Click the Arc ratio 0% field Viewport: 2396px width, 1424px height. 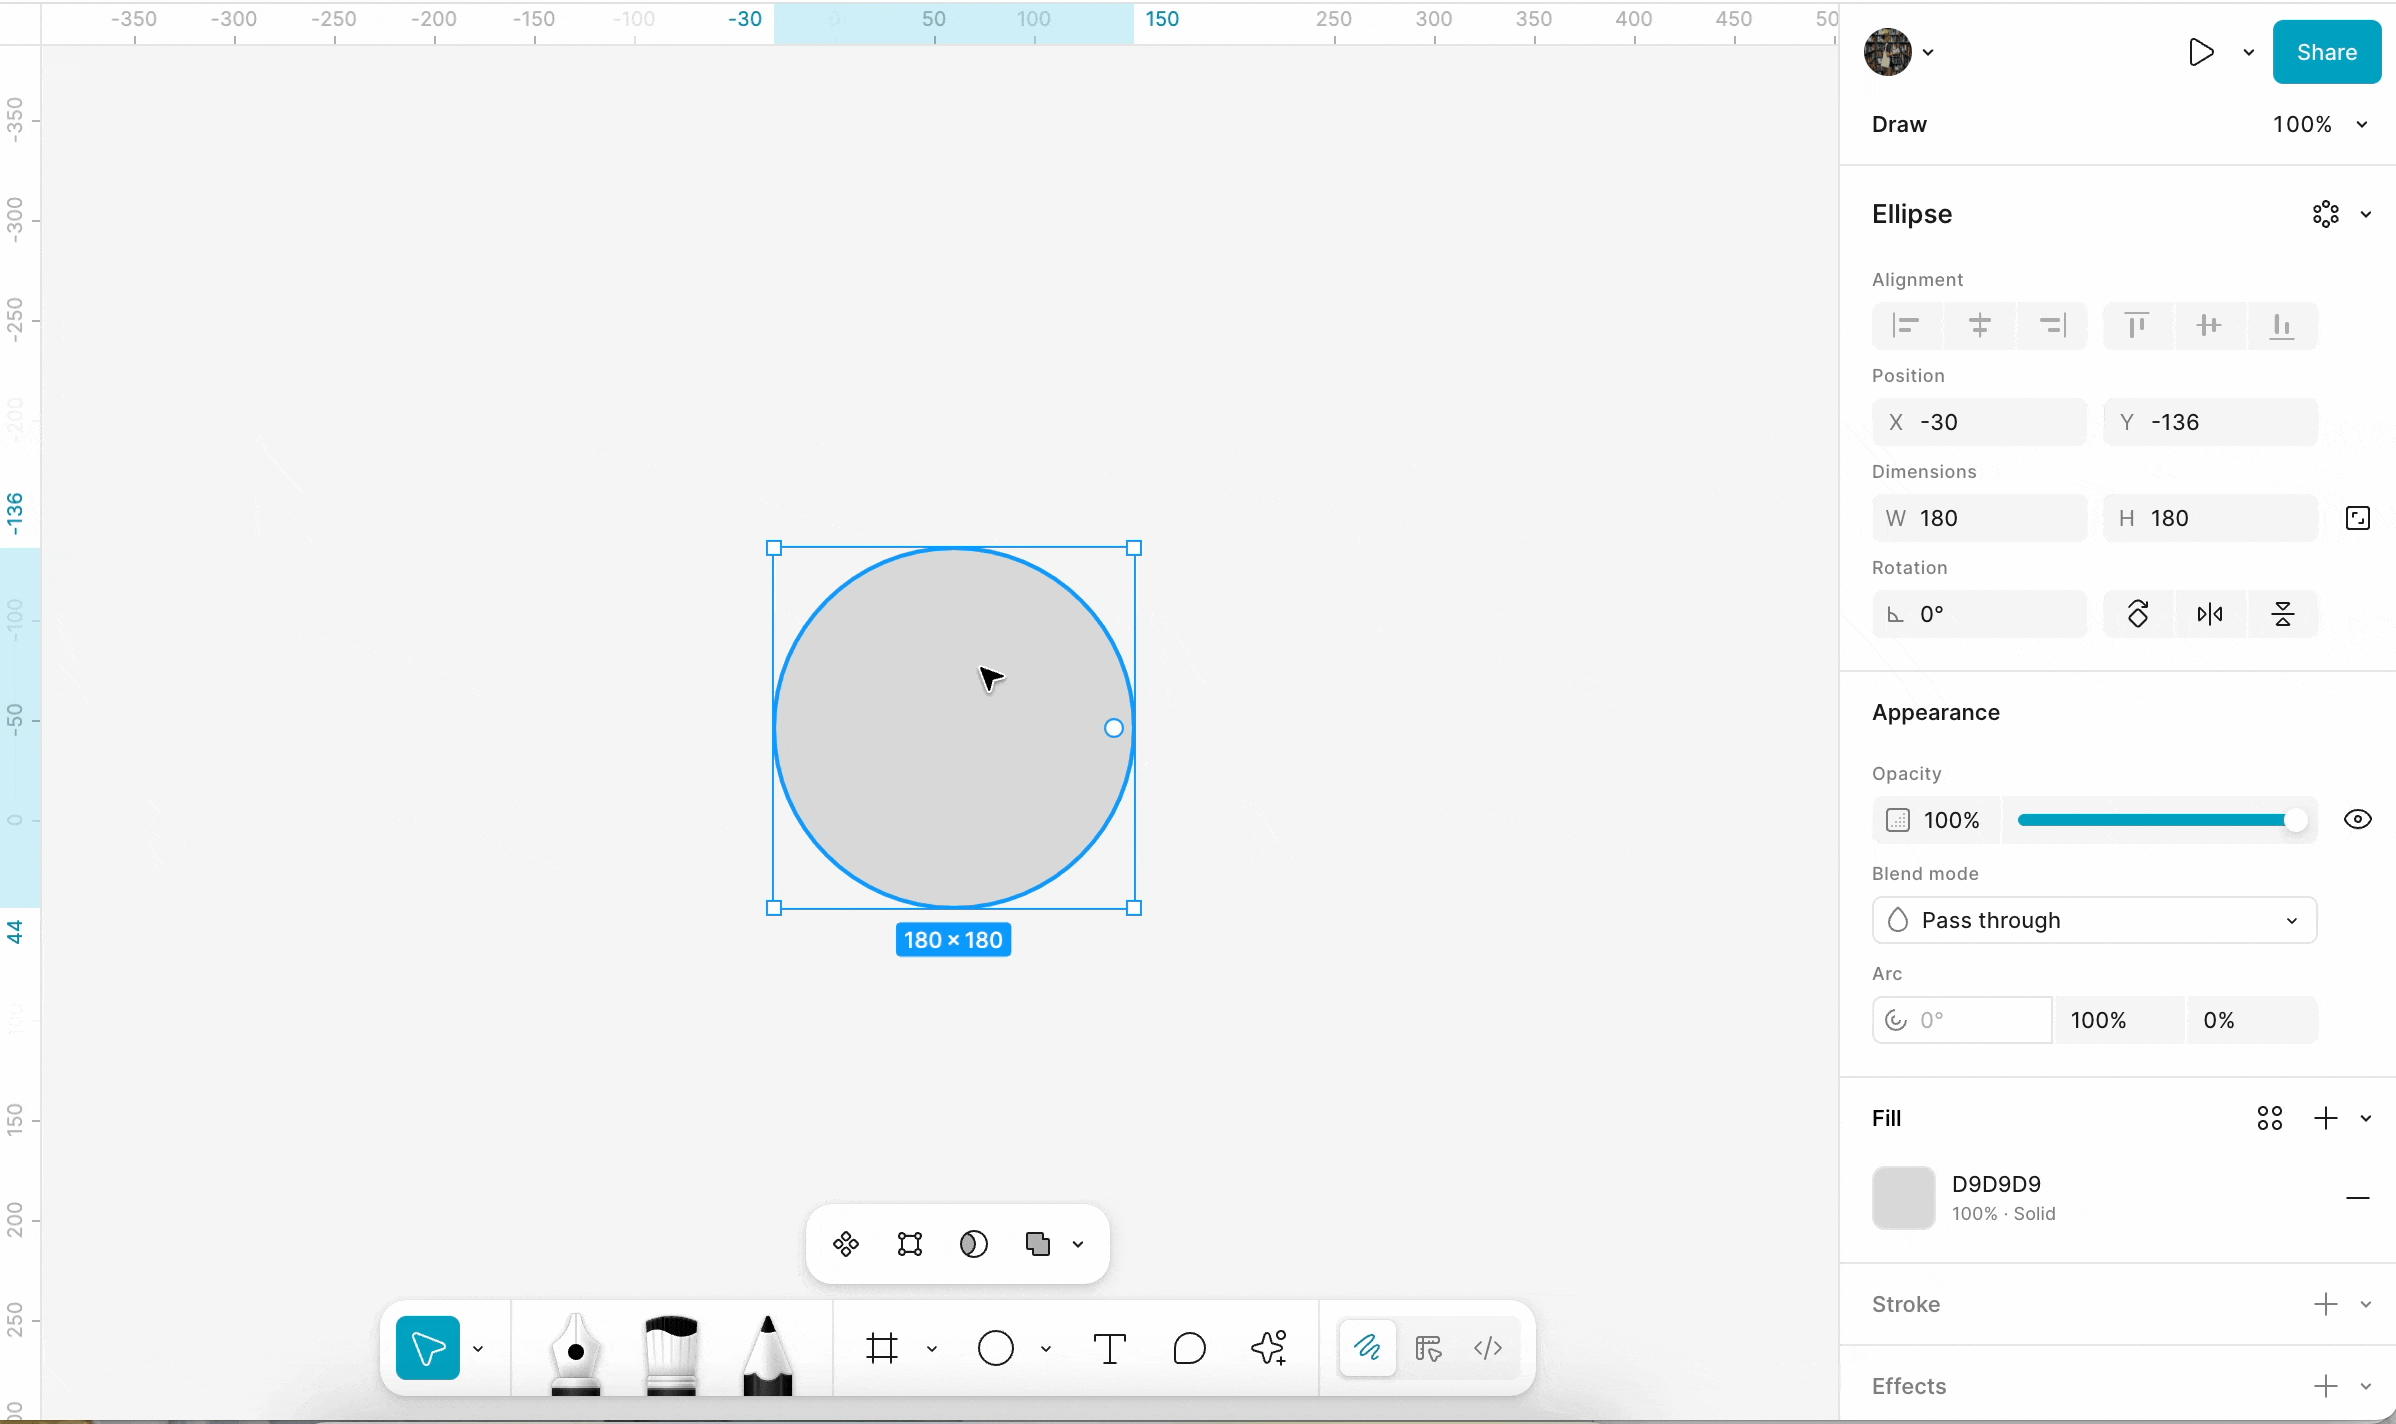(2252, 1020)
